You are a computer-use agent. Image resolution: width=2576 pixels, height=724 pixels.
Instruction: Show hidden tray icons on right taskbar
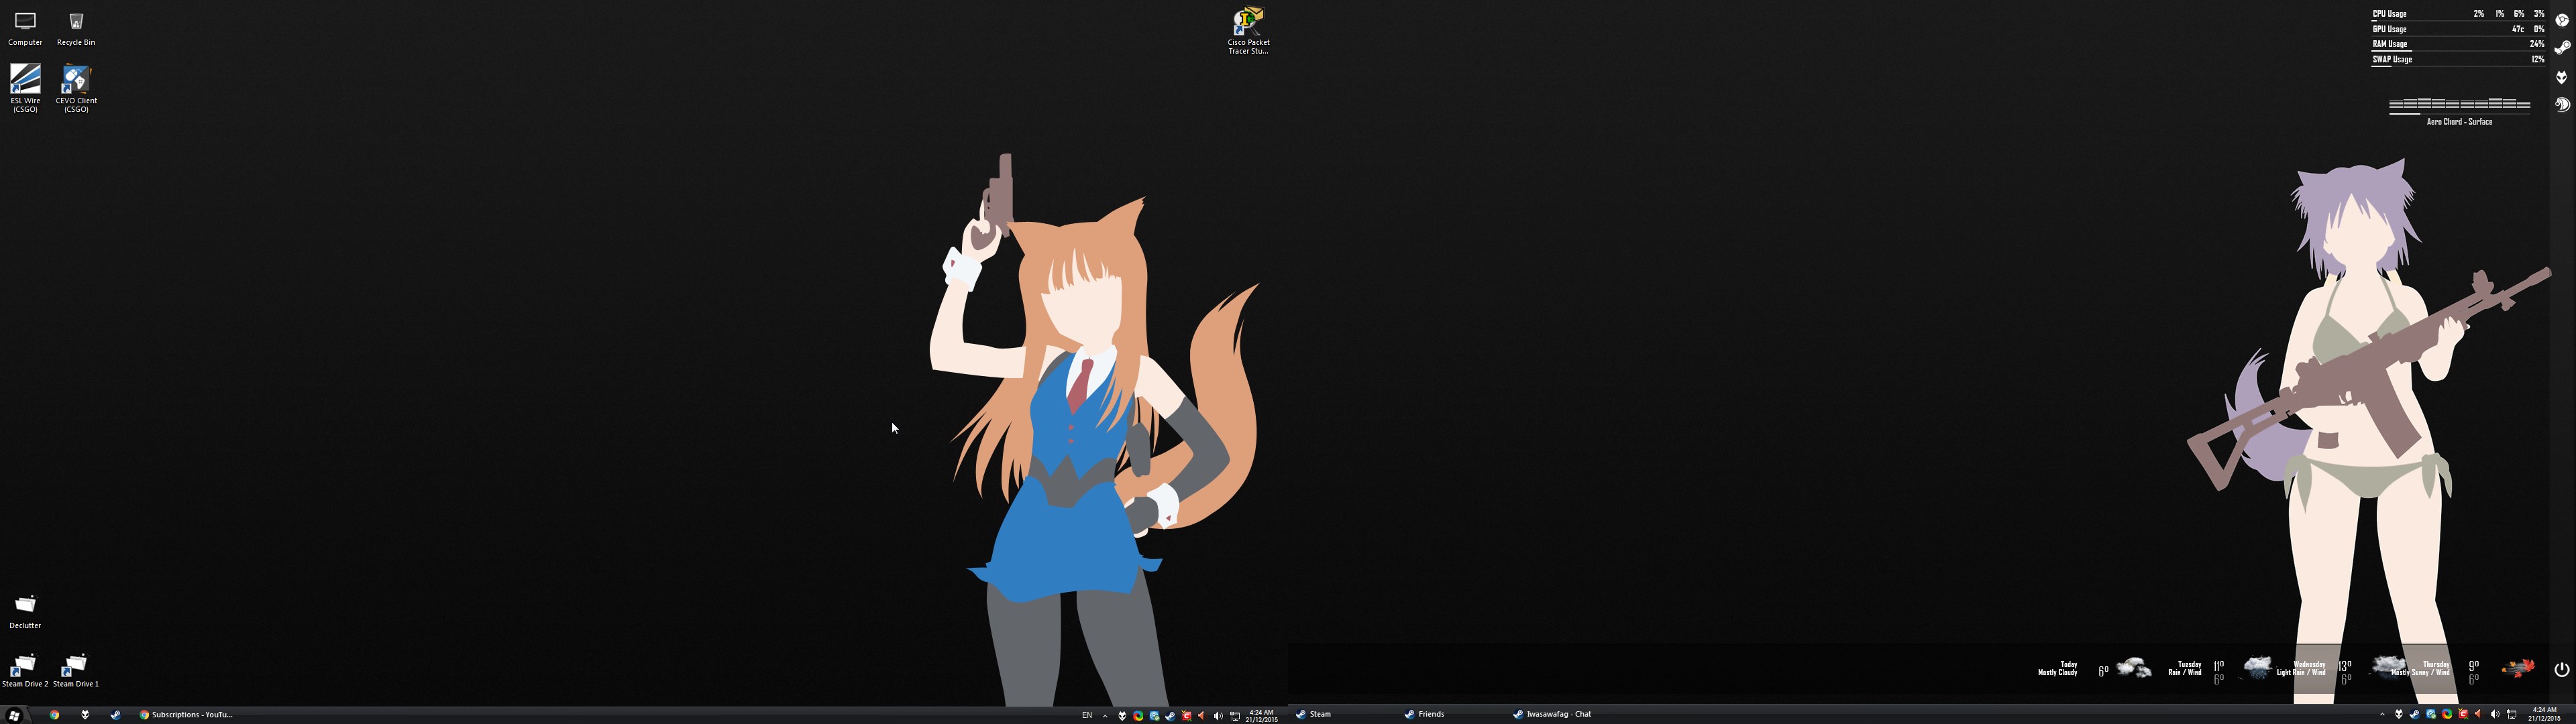pyautogui.click(x=2383, y=714)
